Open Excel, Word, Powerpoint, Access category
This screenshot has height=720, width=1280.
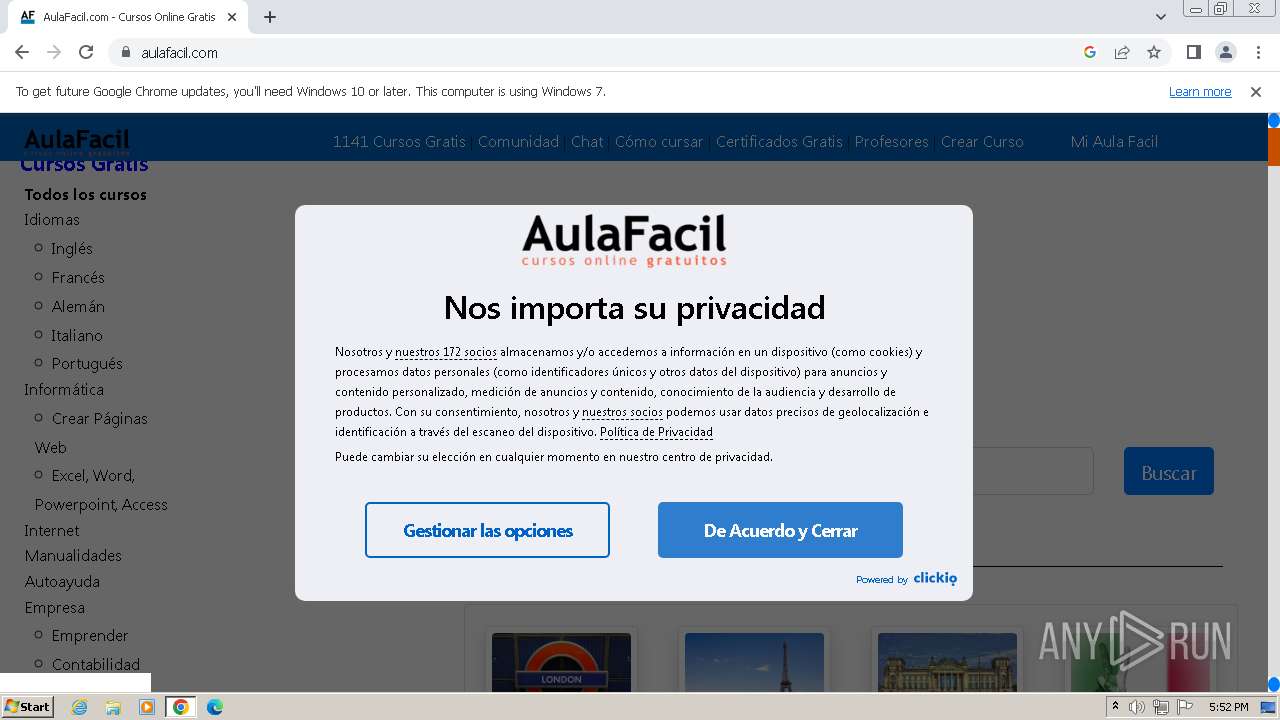[101, 490]
